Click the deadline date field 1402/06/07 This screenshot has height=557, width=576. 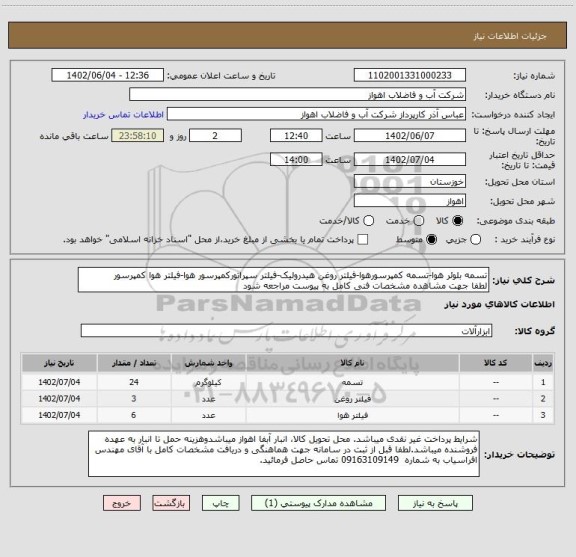point(410,136)
